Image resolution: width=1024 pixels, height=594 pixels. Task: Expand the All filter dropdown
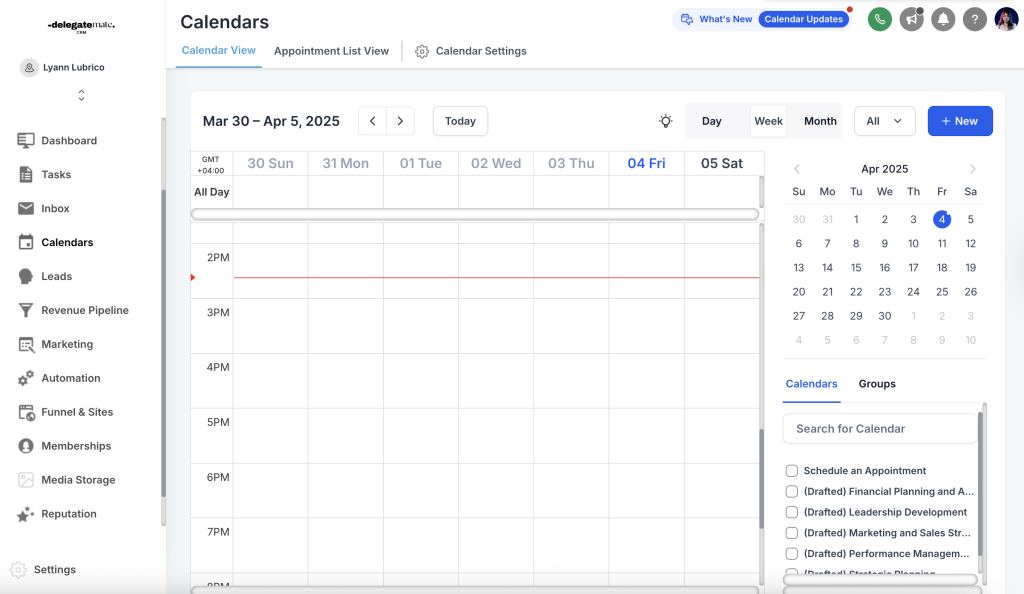[884, 121]
